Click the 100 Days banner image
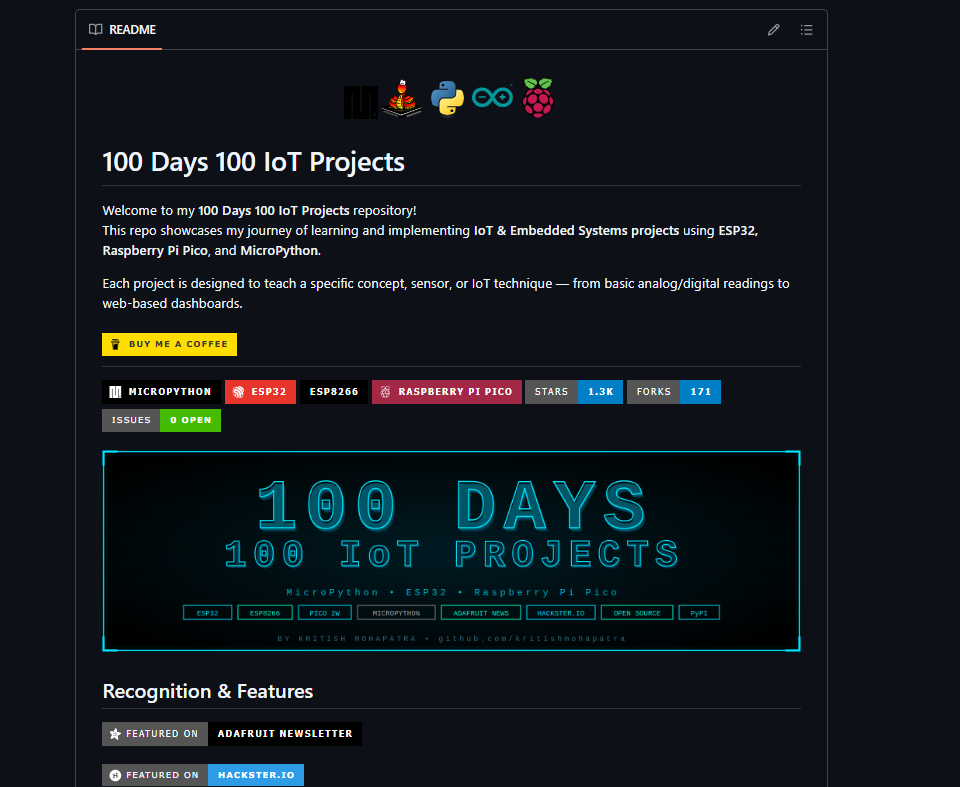 point(451,551)
